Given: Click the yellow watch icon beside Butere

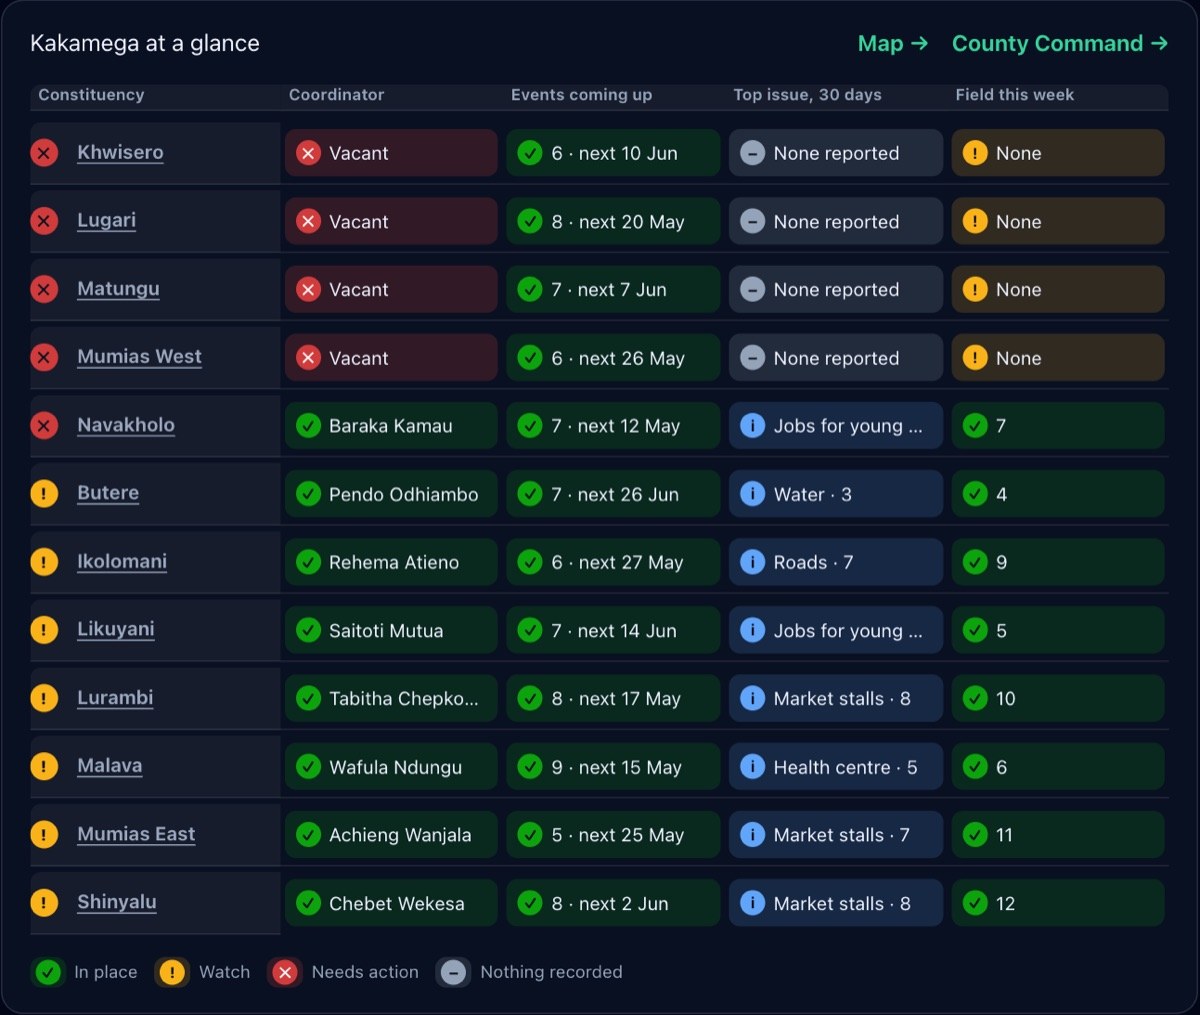Looking at the screenshot, I should [44, 494].
